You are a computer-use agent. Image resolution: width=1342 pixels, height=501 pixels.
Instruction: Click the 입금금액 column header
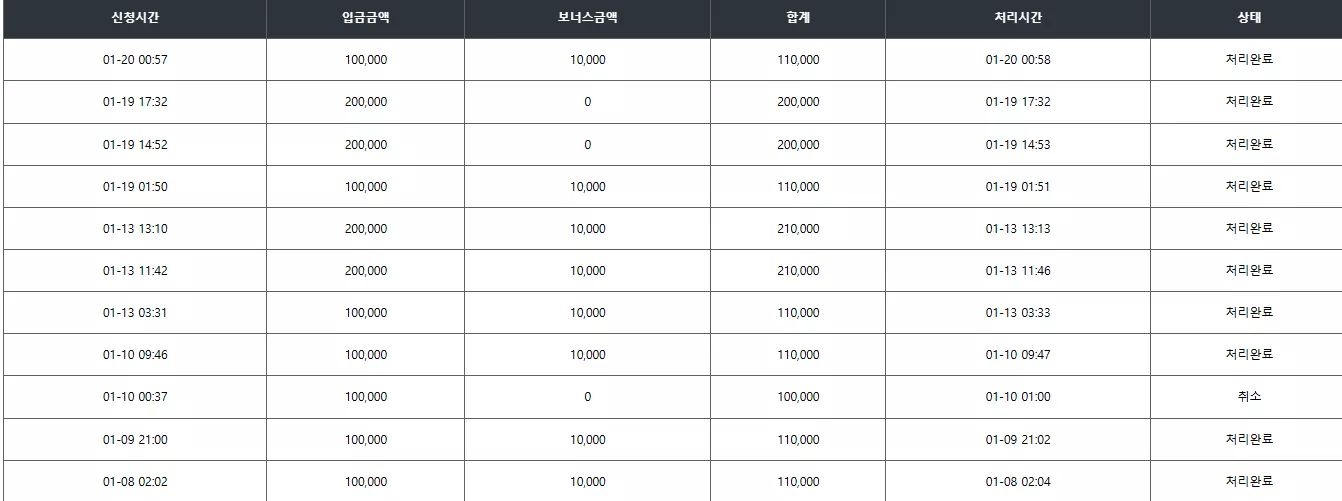(x=365, y=18)
